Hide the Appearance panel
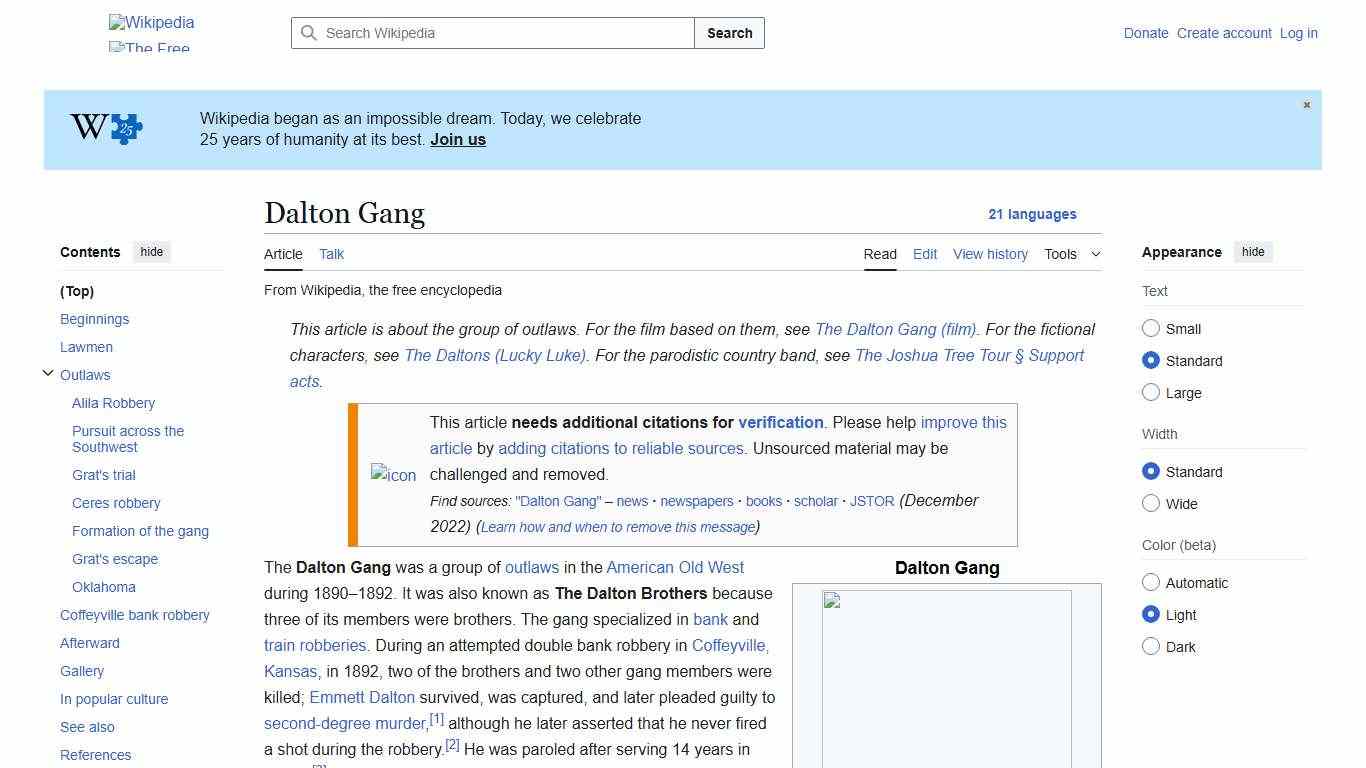Image resolution: width=1366 pixels, height=768 pixels. tap(1253, 251)
